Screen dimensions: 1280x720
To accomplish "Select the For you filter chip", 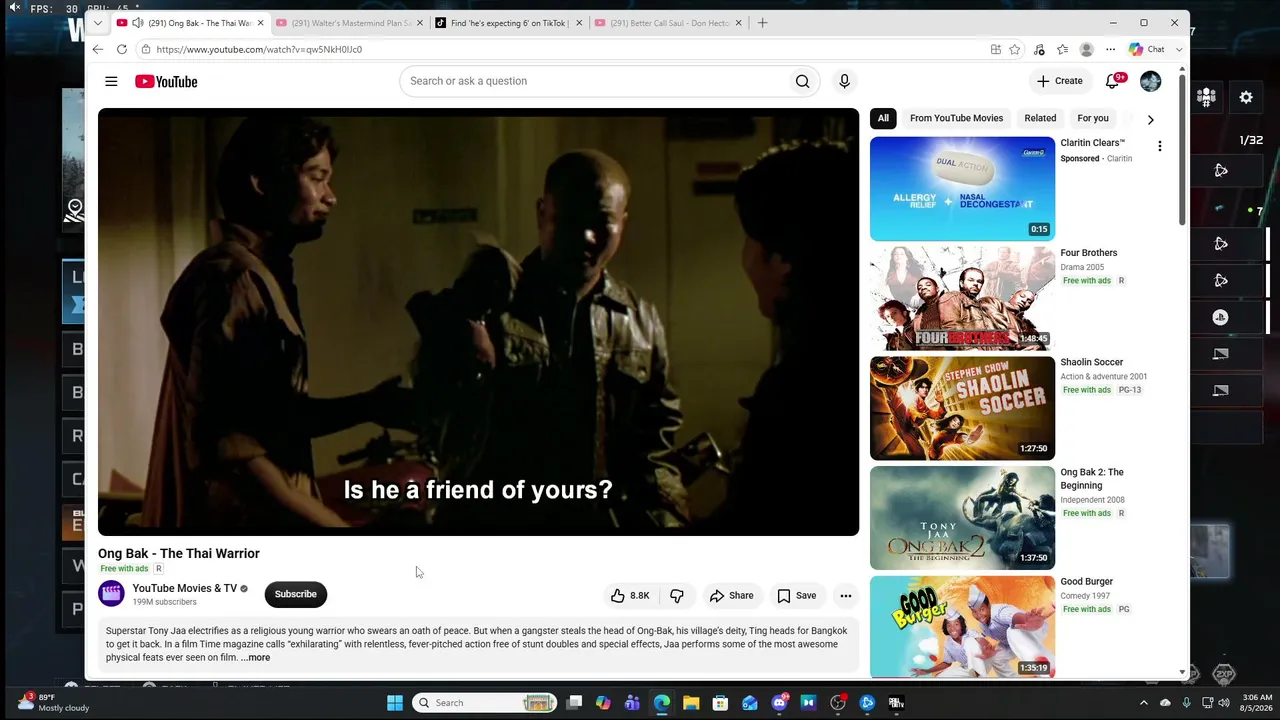I will (1093, 118).
